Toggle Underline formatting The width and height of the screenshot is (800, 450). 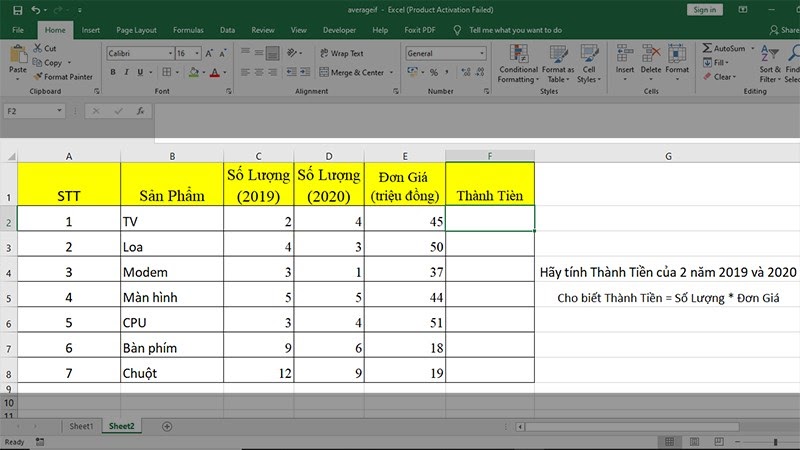140,72
